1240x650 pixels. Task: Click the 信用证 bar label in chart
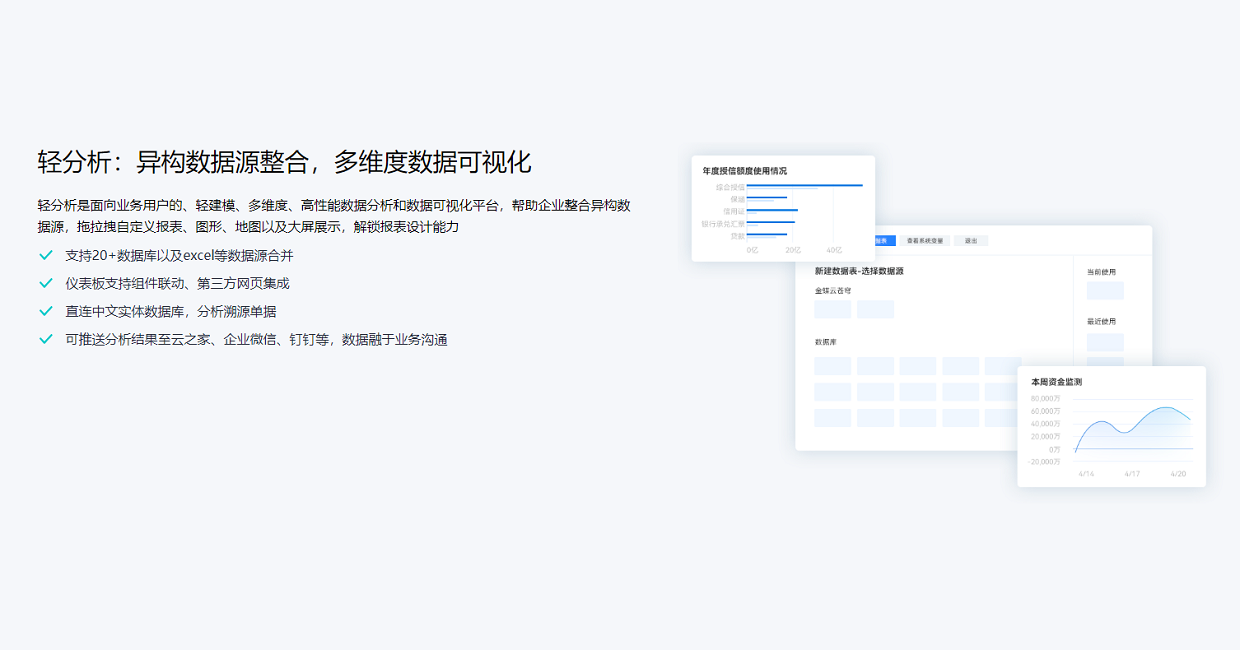point(734,211)
